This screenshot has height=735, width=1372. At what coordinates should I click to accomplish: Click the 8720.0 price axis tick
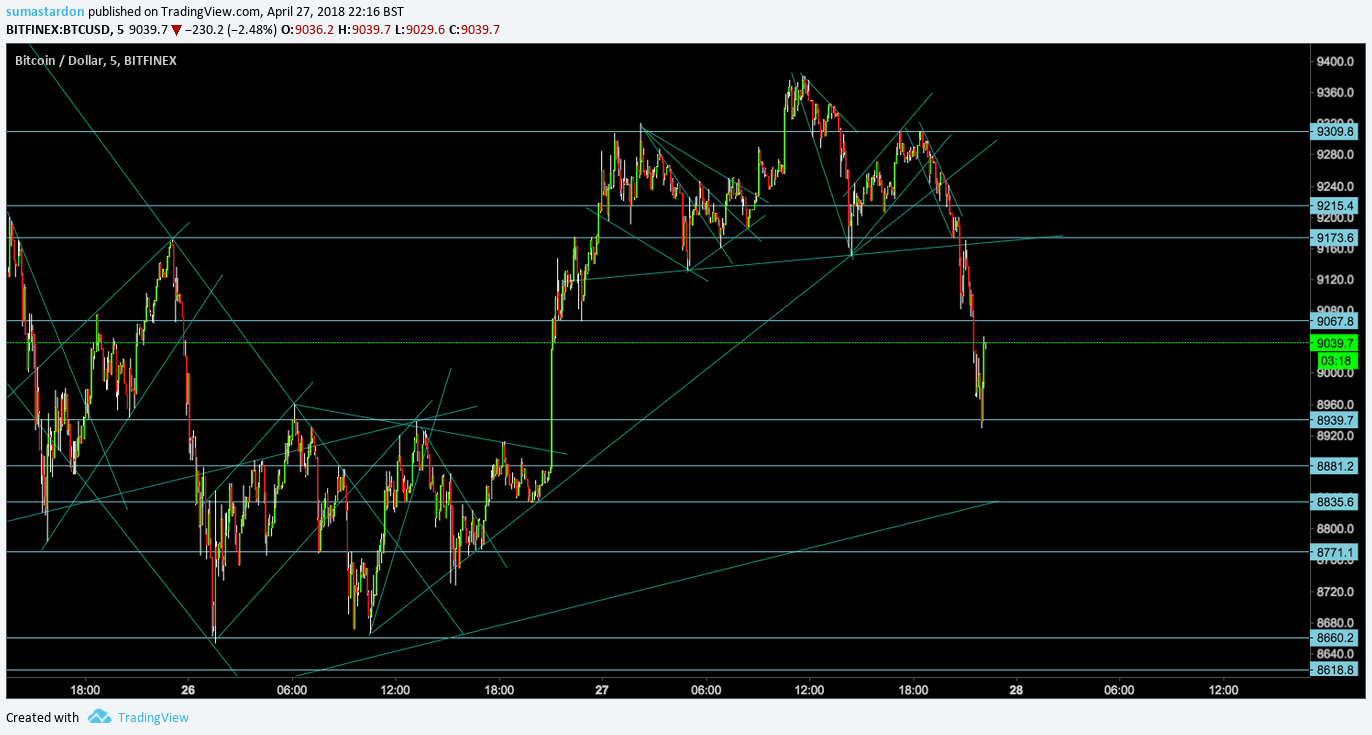[1336, 592]
